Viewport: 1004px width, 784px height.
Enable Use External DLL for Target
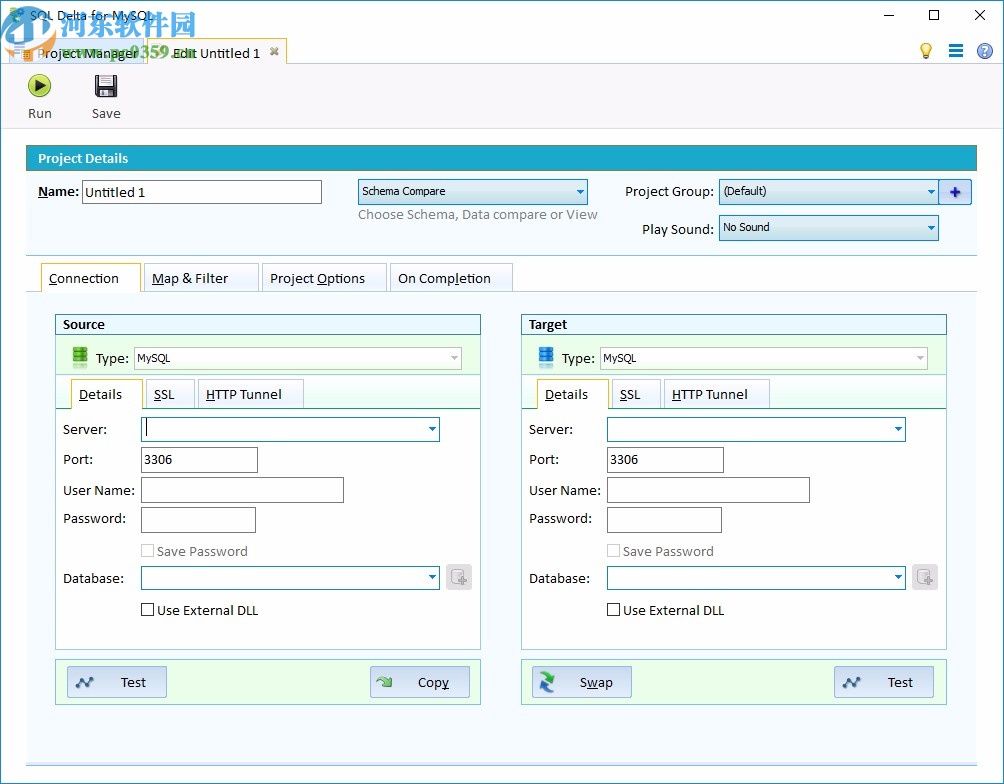pos(613,609)
